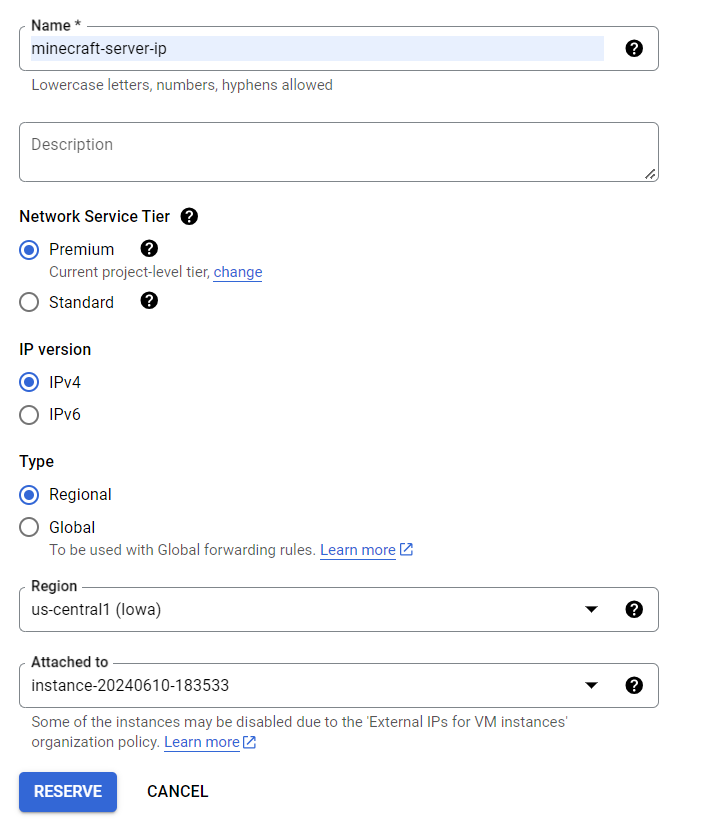Click external link icon after Global Learn more

tap(406, 549)
